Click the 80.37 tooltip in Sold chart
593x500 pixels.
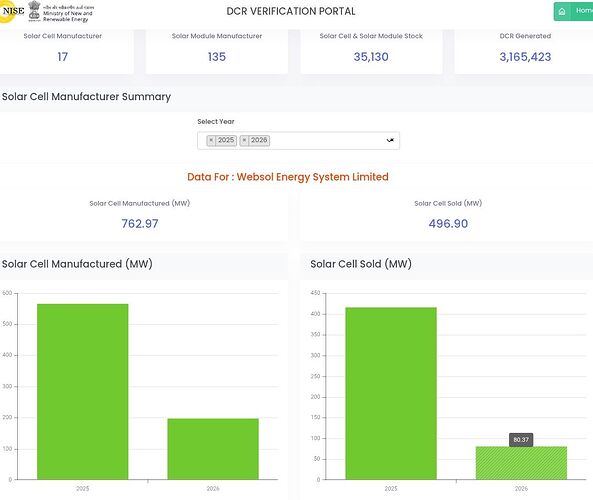(x=521, y=439)
